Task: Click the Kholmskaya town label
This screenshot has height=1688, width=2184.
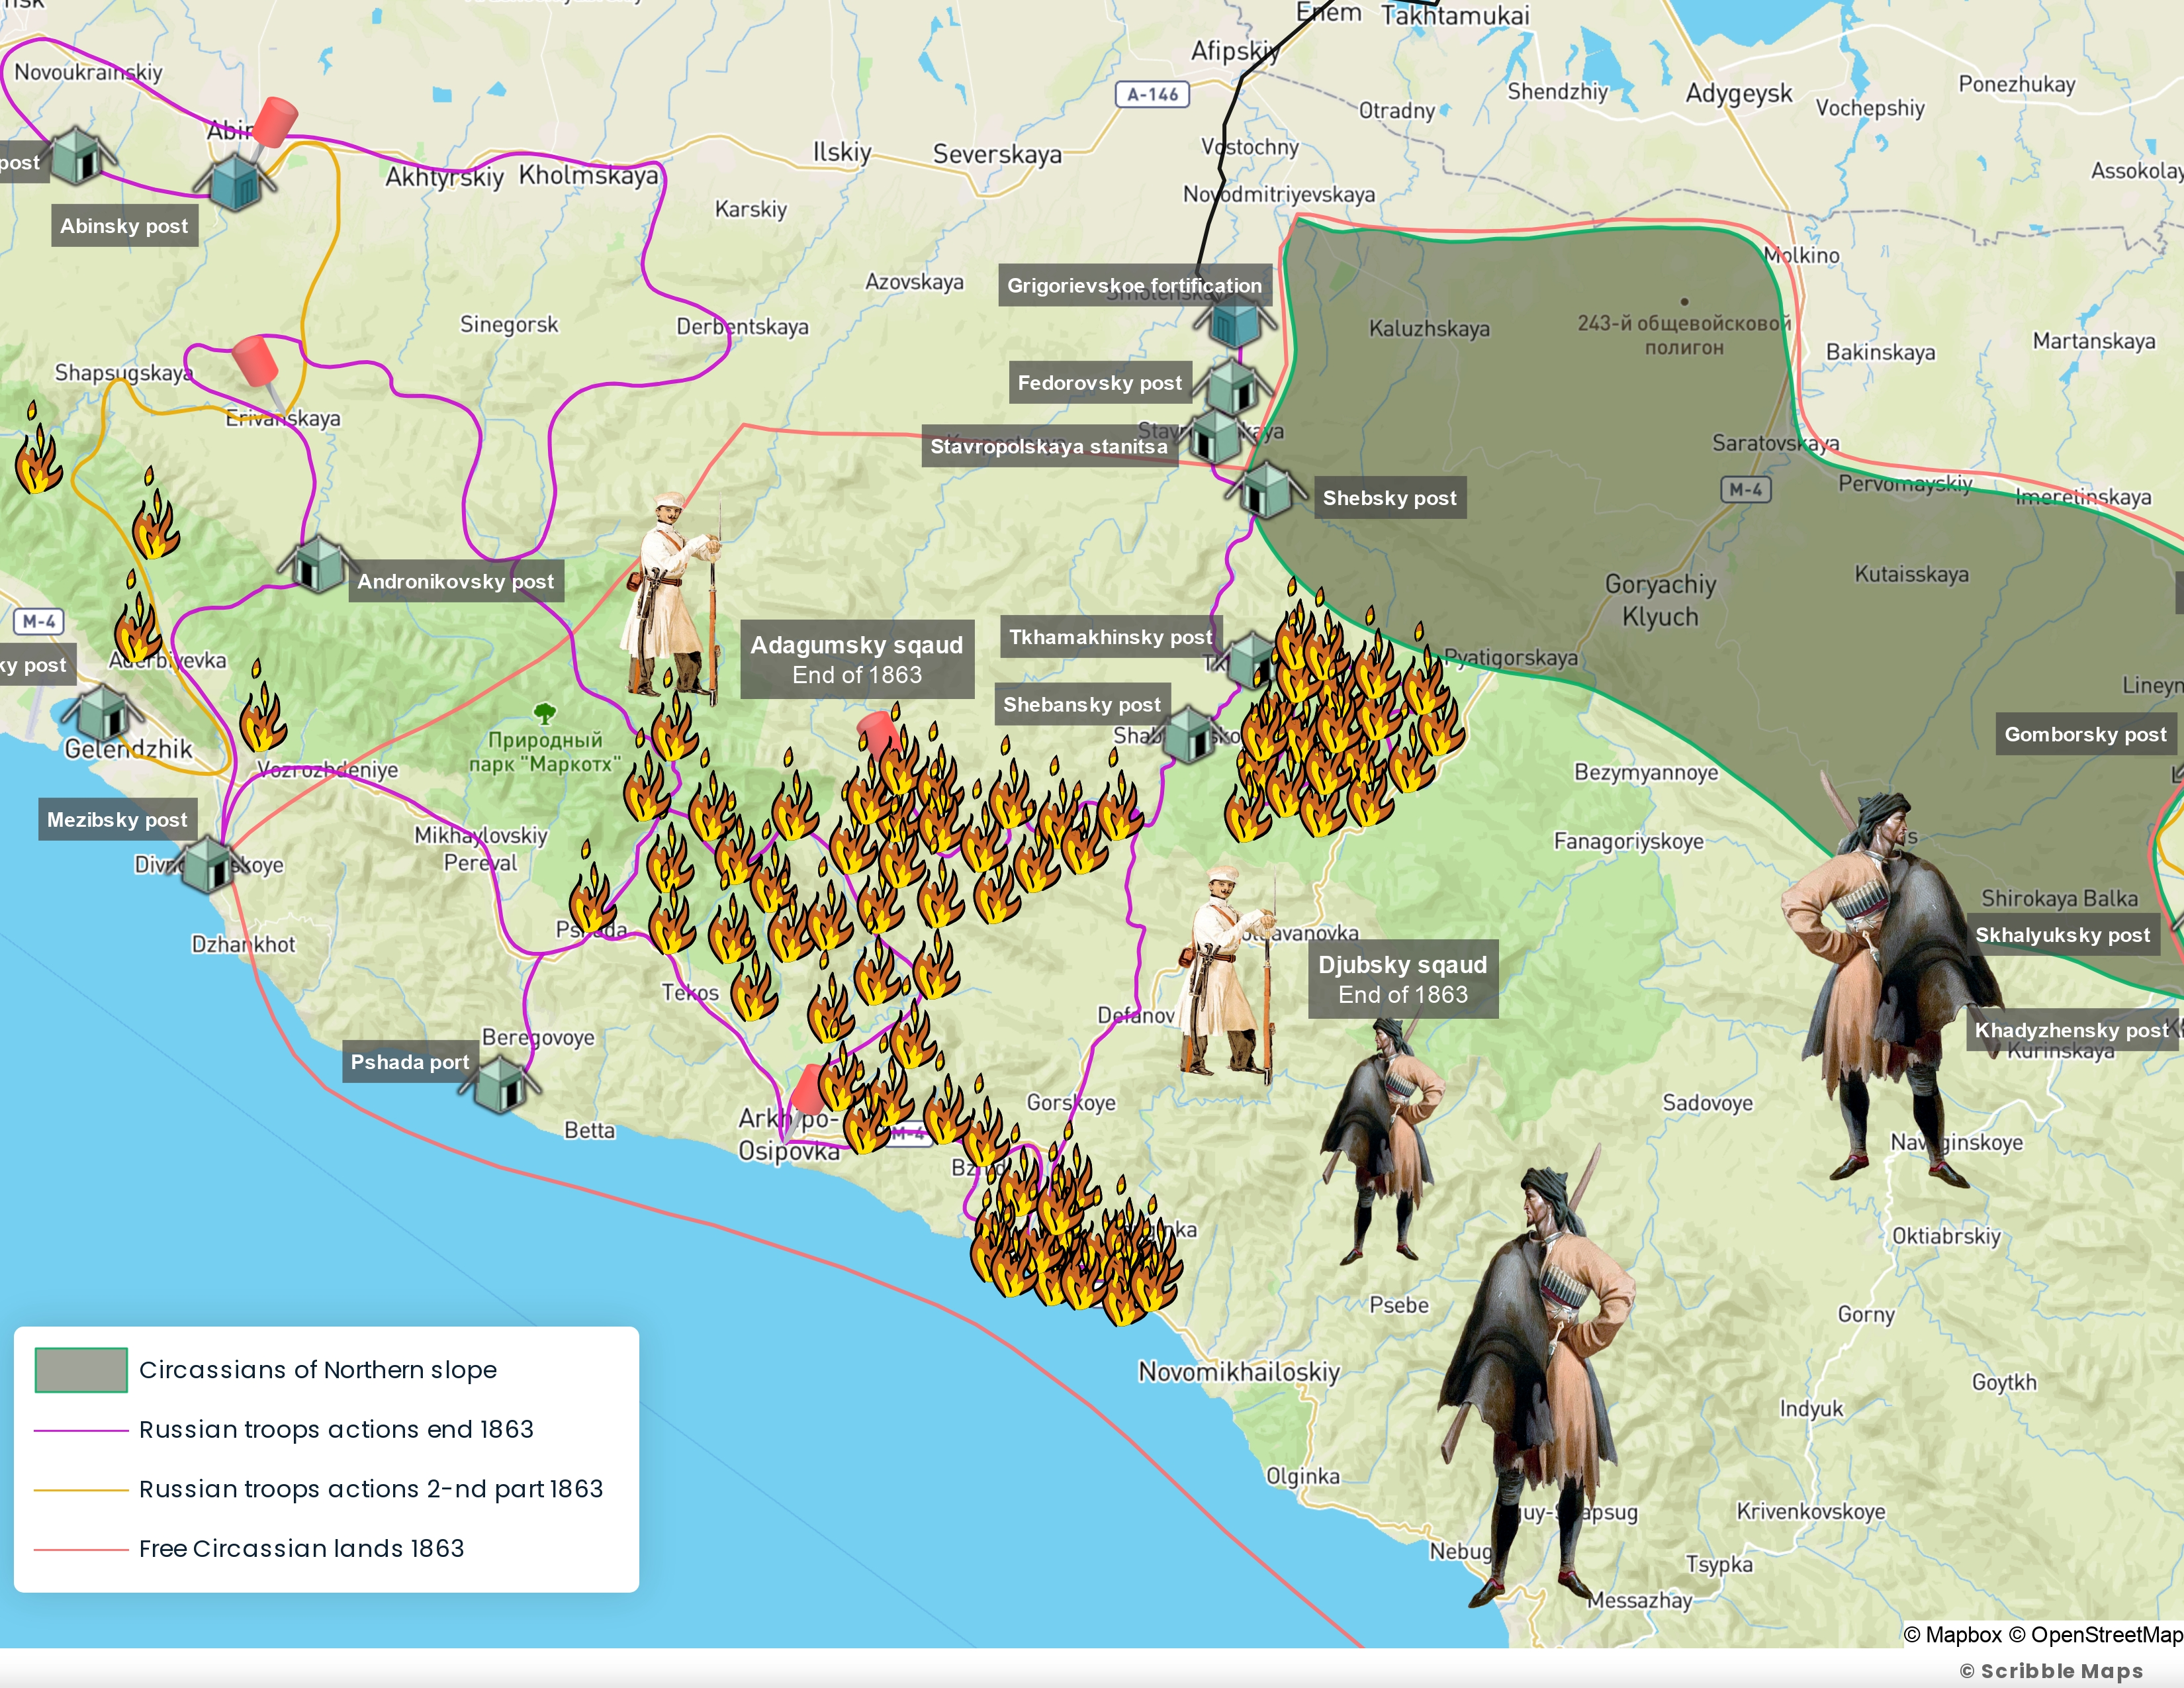Action: coord(589,175)
